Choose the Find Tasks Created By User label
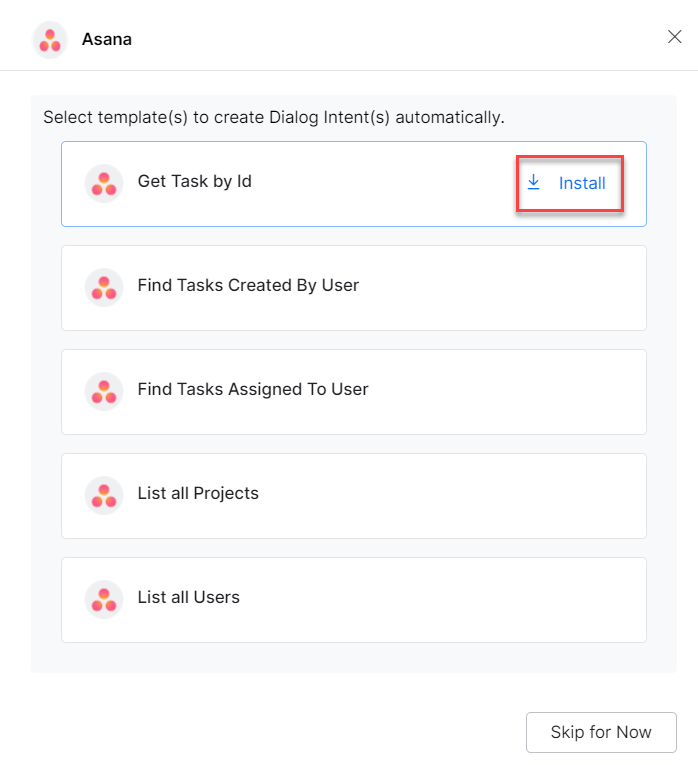 248,285
